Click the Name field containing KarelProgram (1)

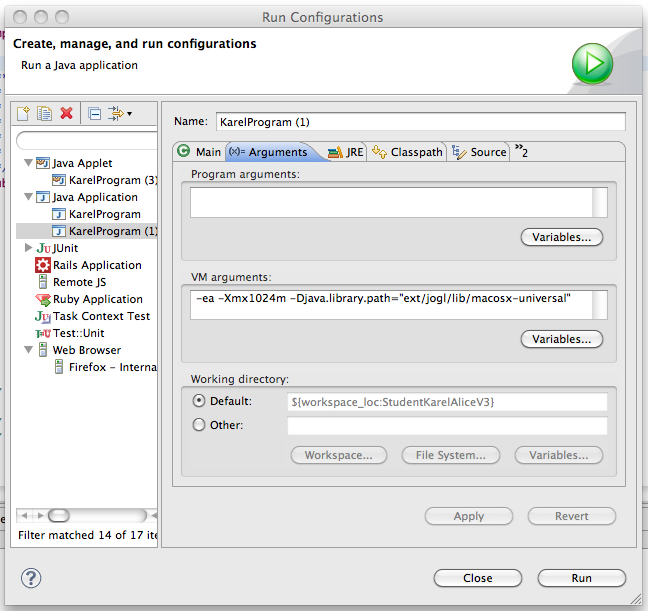(421, 122)
